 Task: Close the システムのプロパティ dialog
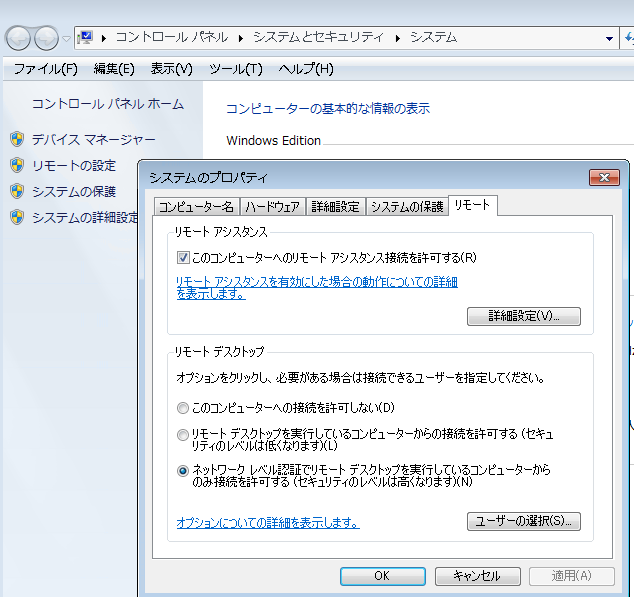[x=604, y=177]
